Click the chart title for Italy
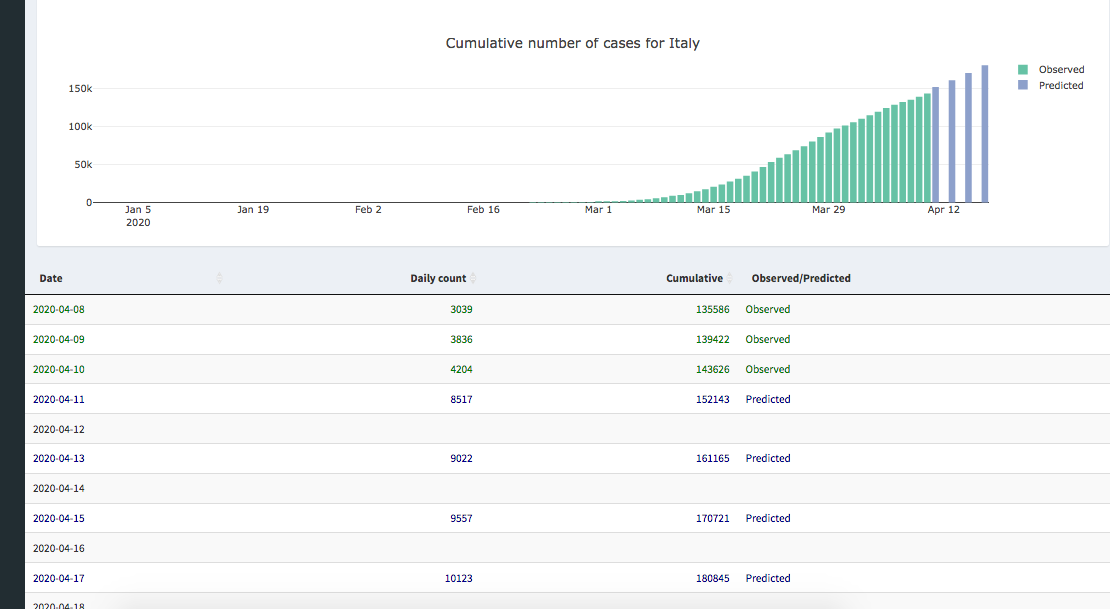 point(572,44)
